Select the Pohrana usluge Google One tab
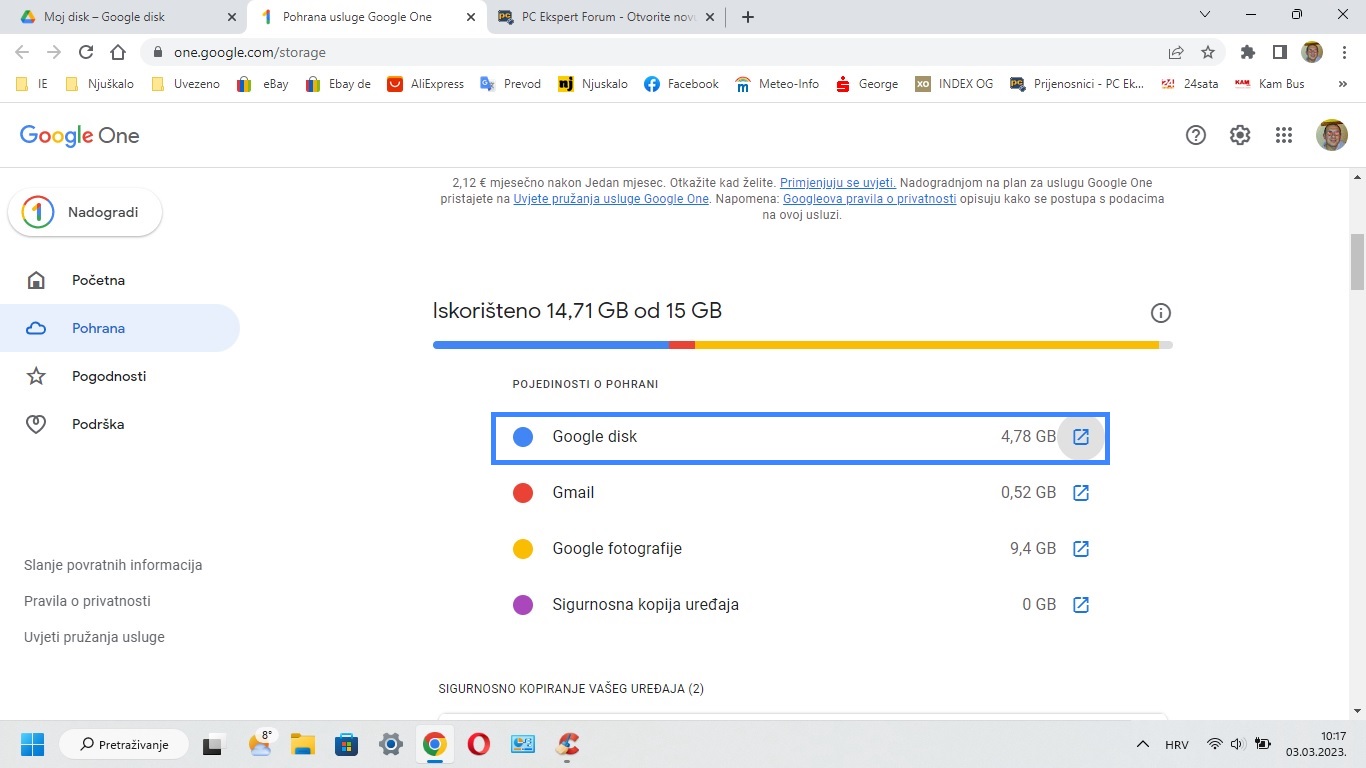 pos(365,17)
